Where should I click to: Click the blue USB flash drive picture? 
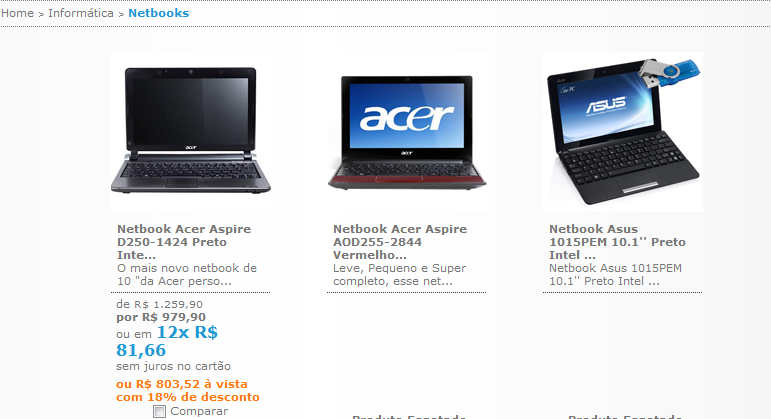(x=670, y=72)
